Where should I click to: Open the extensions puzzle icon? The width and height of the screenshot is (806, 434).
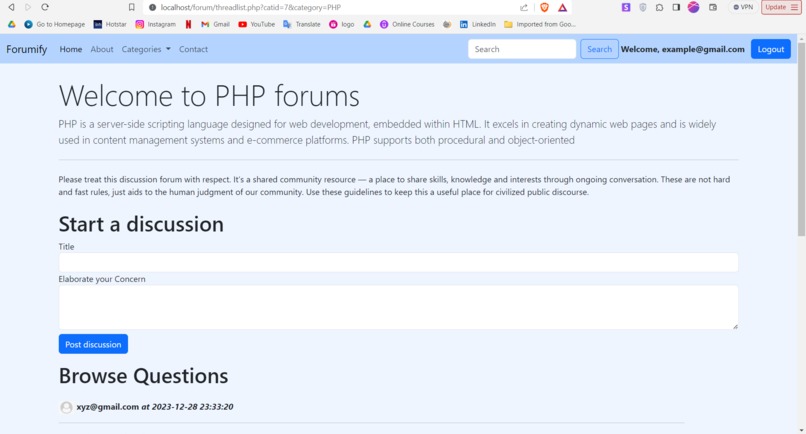[660, 7]
